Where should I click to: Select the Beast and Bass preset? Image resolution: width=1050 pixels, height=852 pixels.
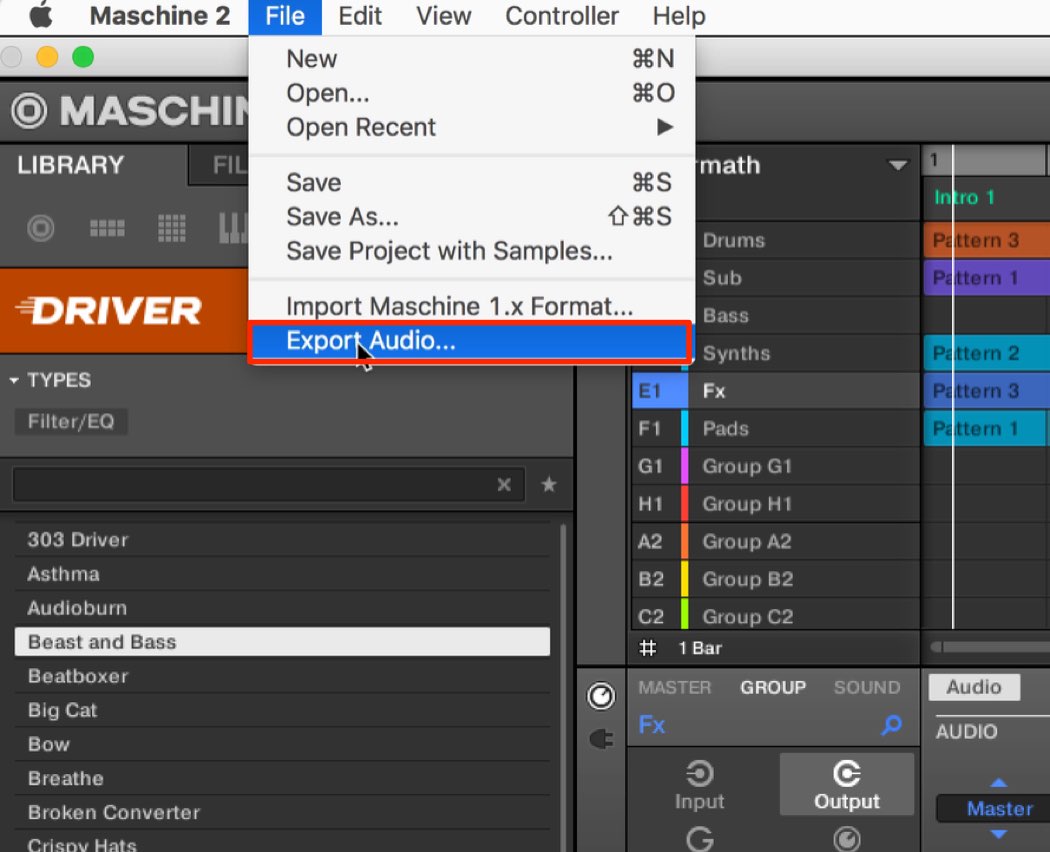coord(282,642)
